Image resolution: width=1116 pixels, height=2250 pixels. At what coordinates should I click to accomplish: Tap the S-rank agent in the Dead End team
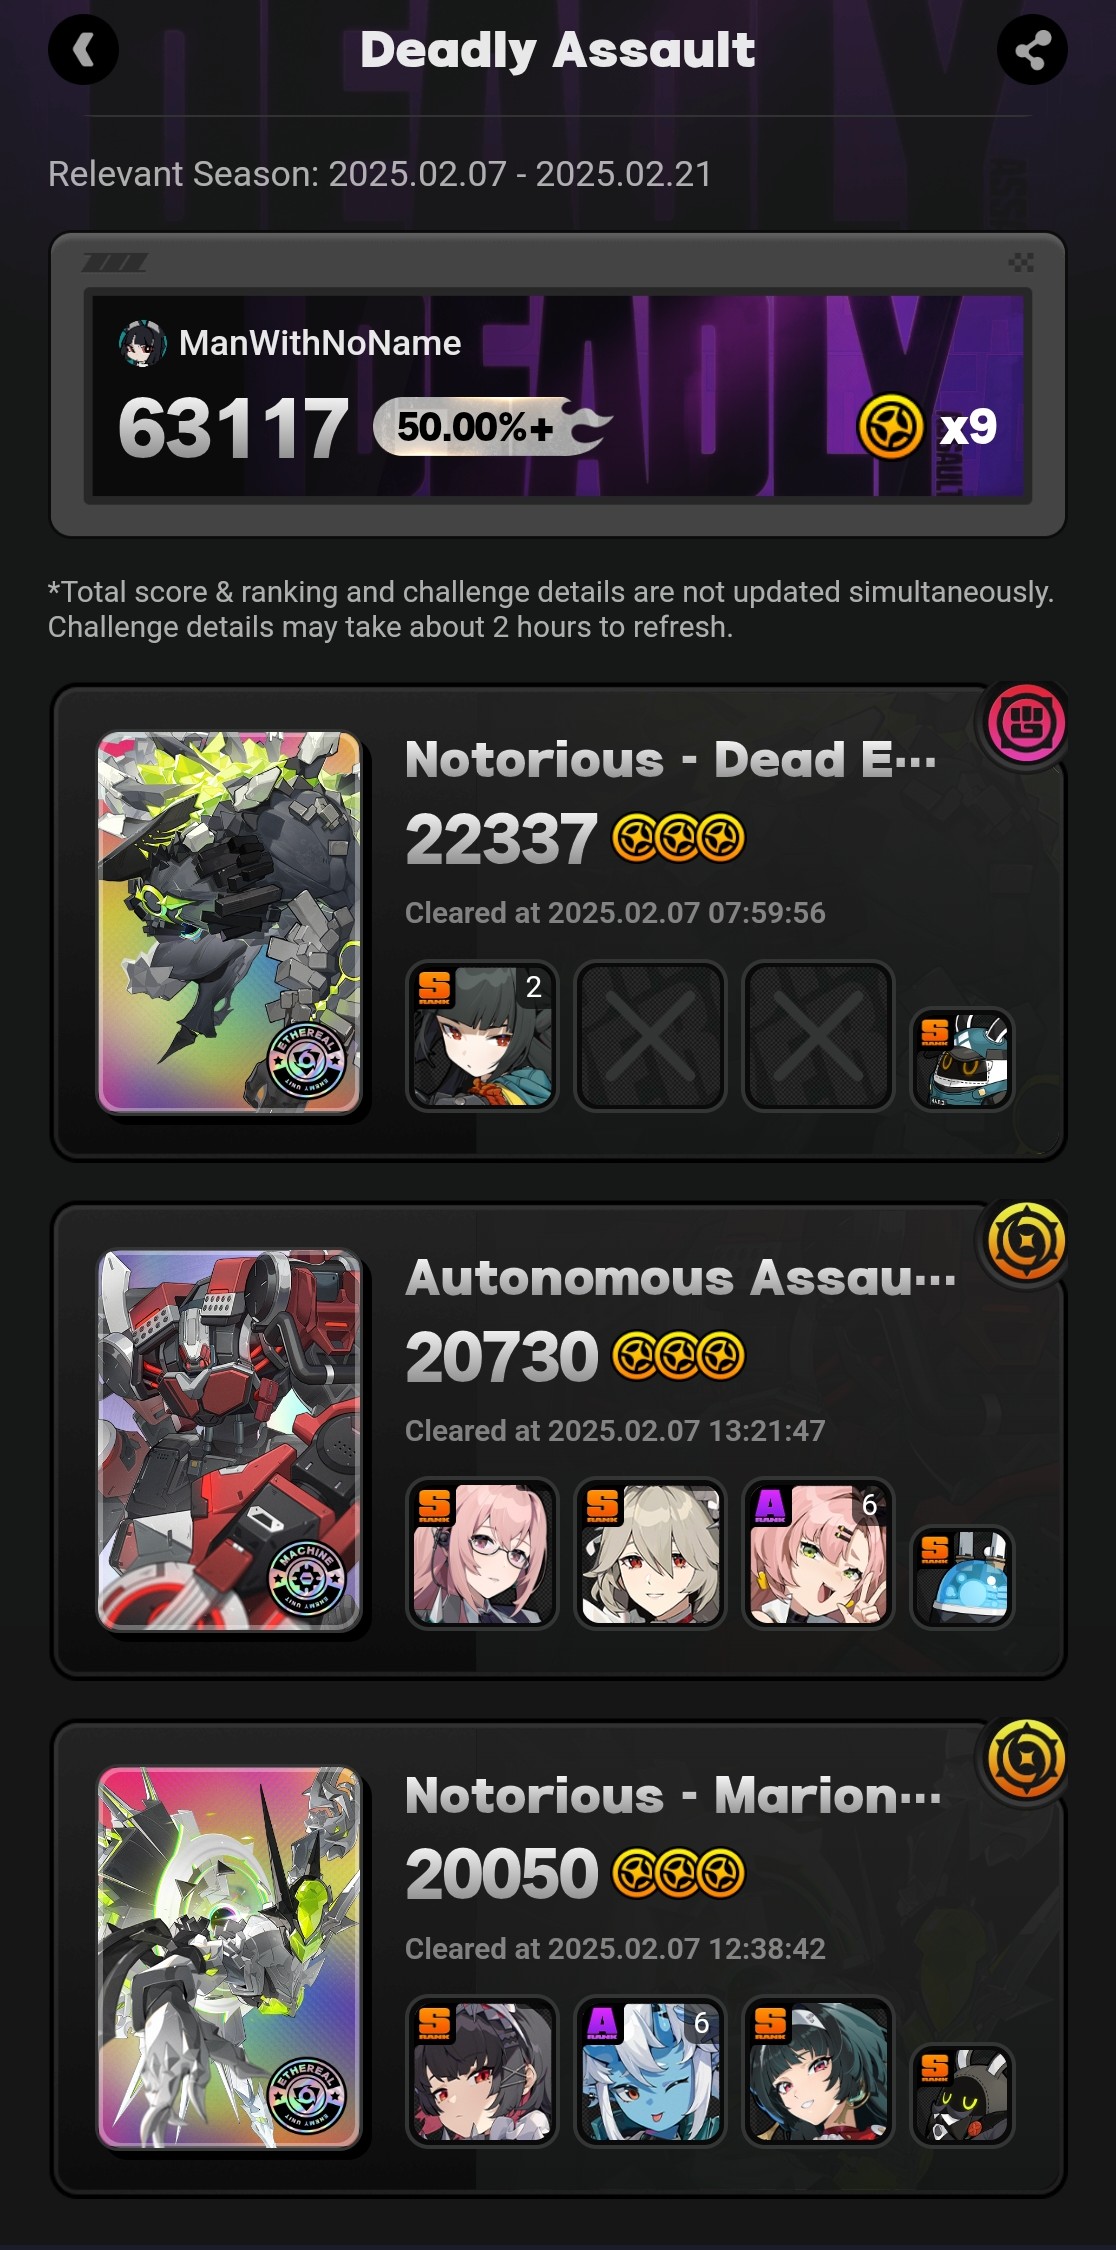point(482,1036)
